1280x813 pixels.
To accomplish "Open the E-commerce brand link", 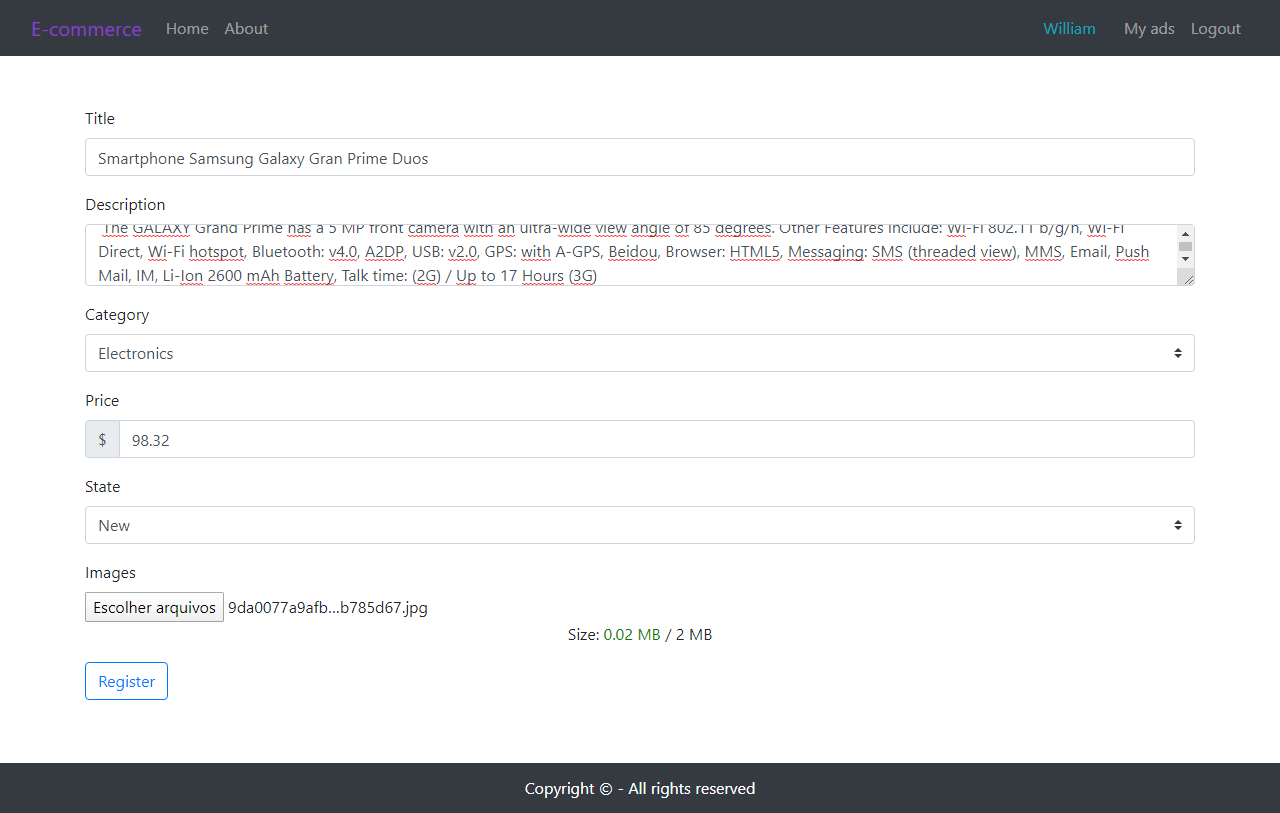I will point(86,29).
